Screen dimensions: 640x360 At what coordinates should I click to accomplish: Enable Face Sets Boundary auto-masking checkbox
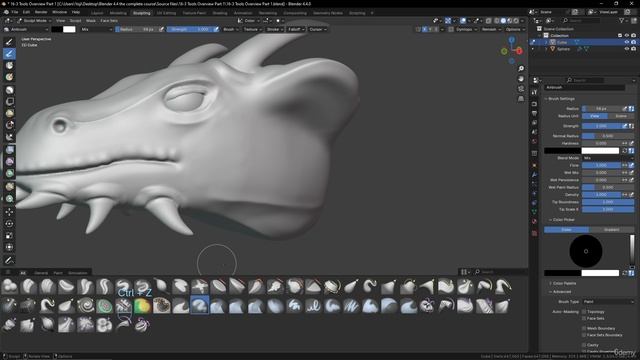(x=584, y=335)
